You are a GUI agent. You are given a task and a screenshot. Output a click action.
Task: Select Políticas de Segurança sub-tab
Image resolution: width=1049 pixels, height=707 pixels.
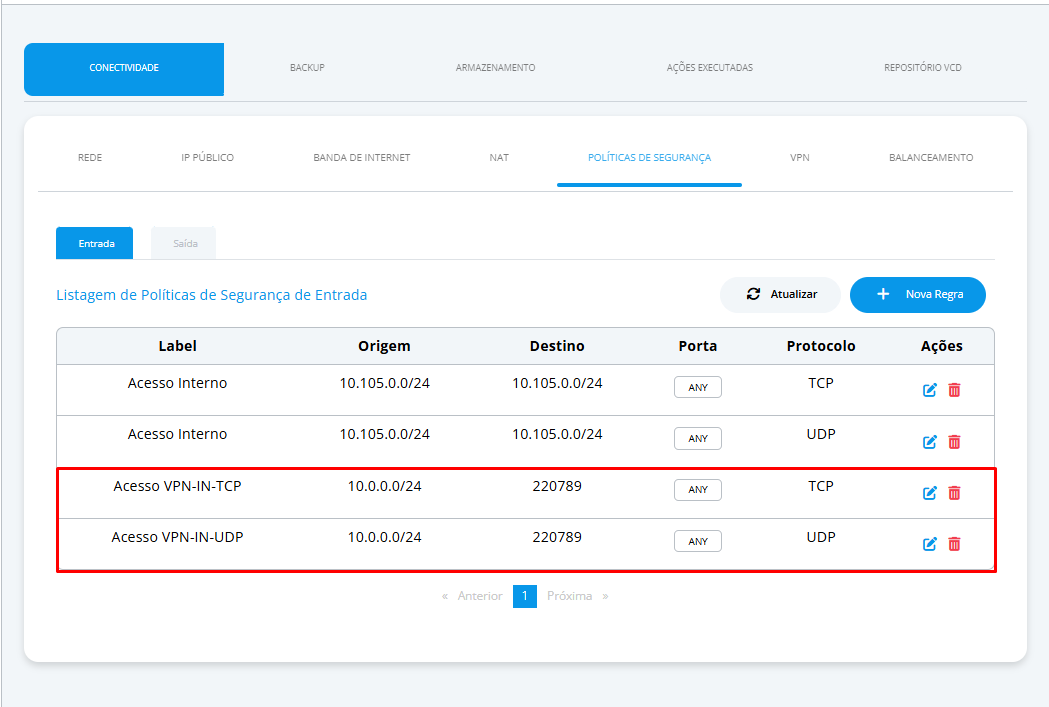(x=649, y=158)
